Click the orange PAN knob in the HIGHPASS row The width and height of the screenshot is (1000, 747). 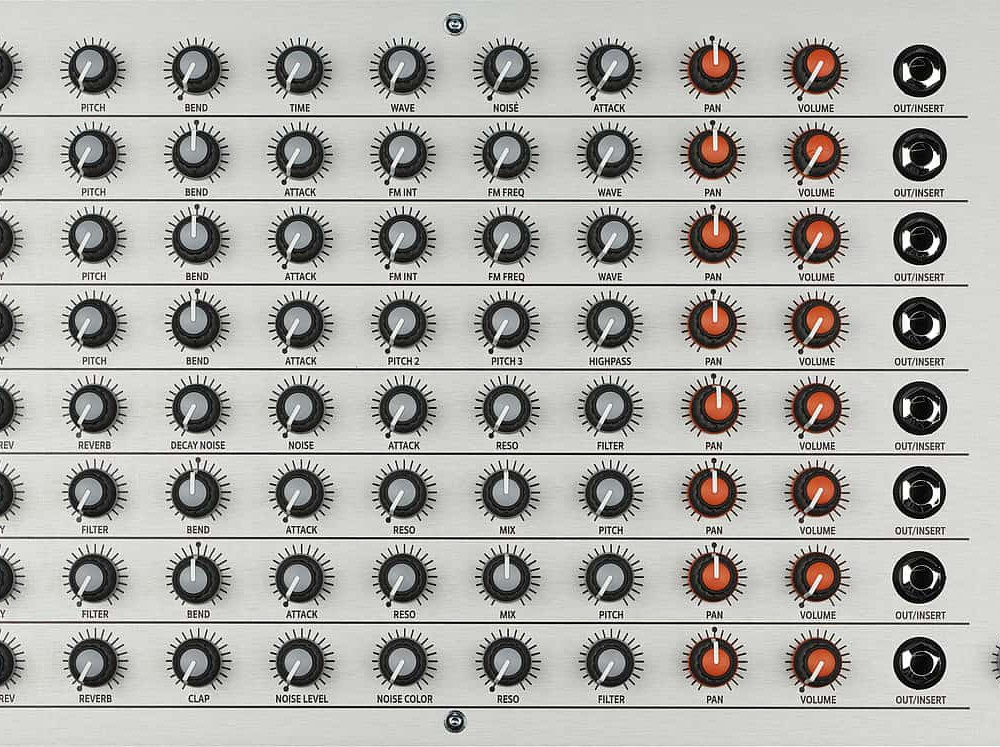tap(713, 322)
